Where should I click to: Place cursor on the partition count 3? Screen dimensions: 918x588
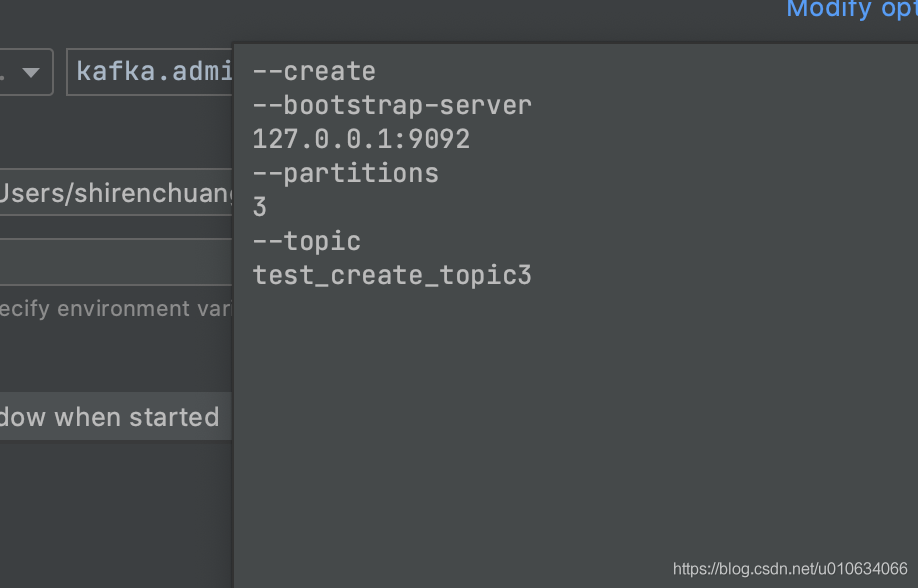(259, 207)
